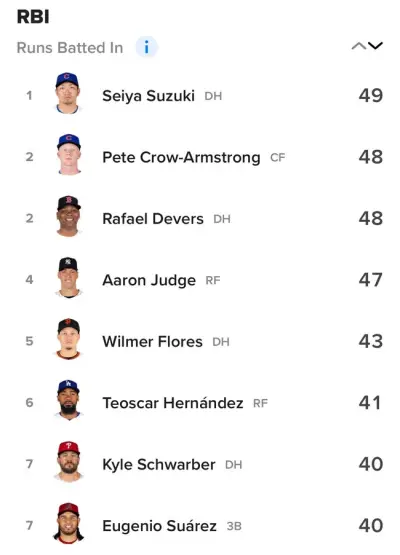
Task: Select the RBI heading title
Action: click(33, 17)
